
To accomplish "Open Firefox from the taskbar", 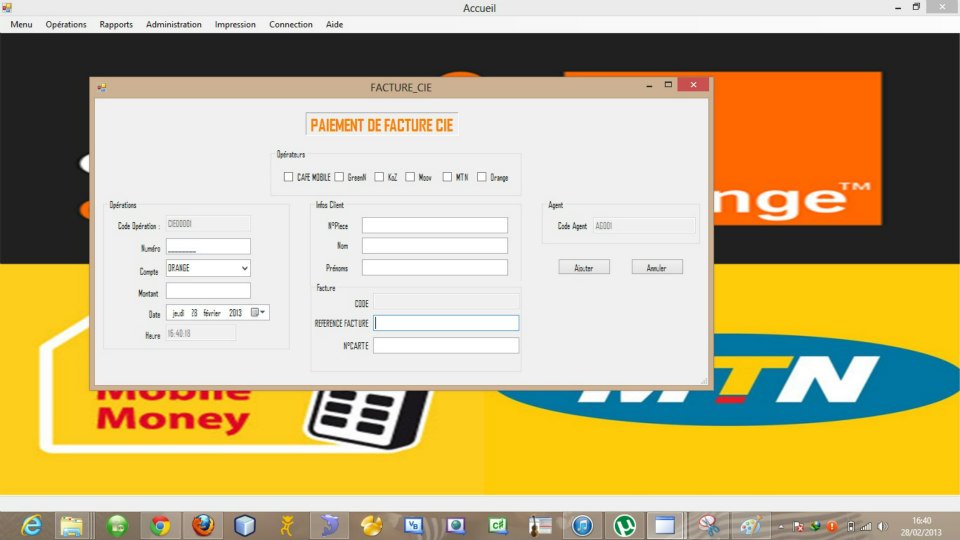I will coord(203,525).
